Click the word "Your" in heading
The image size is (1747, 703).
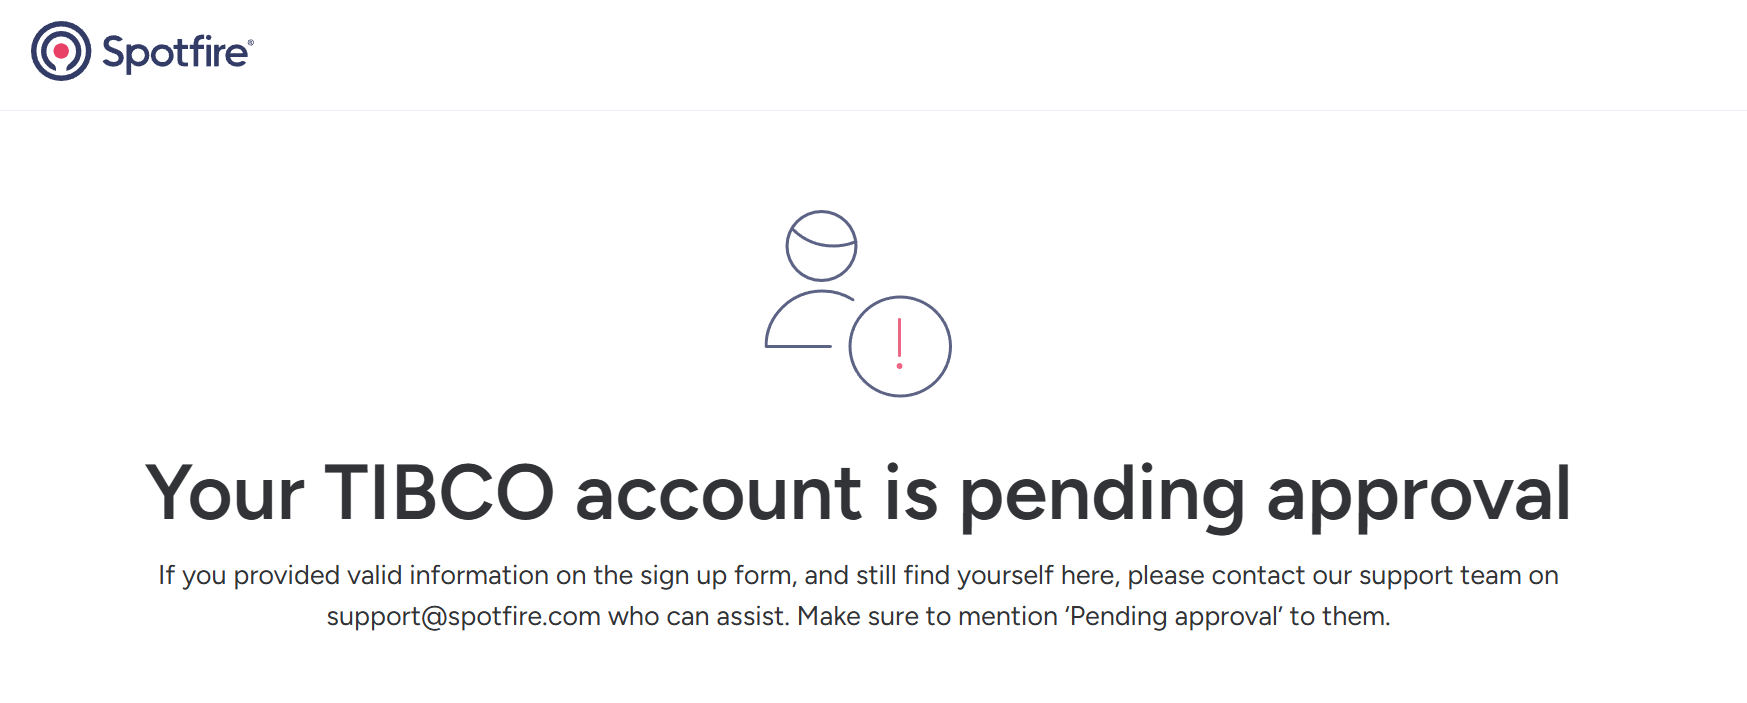[225, 493]
